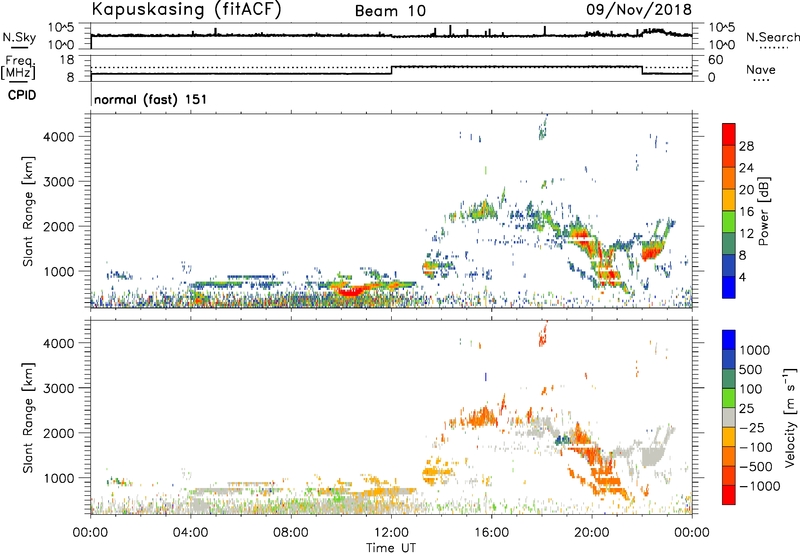
Task: Click the 'Freq. [MHz]' axis label
Action: point(19,68)
